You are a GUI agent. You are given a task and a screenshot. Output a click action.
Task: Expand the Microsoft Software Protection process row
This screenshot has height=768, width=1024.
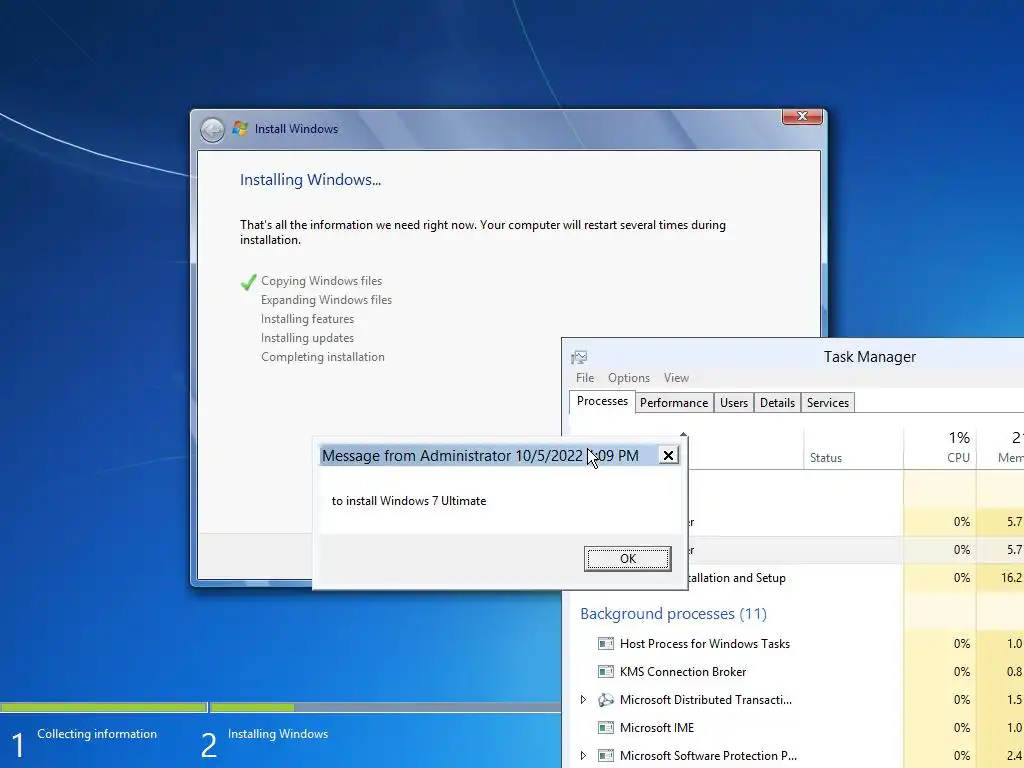[583, 756]
